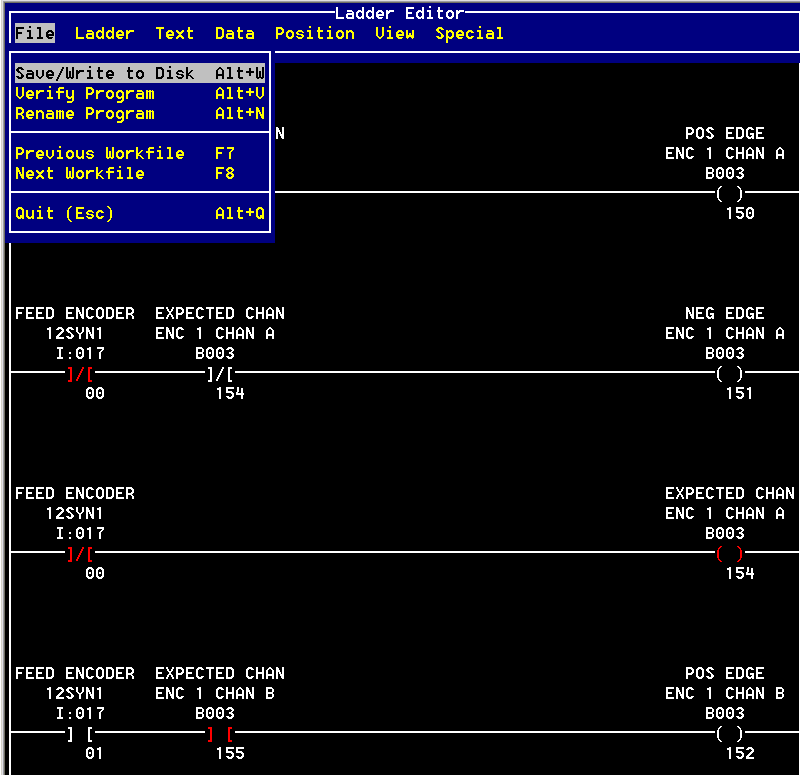Viewport: 800px width, 775px height.
Task: Open the Text menu
Action: (175, 33)
